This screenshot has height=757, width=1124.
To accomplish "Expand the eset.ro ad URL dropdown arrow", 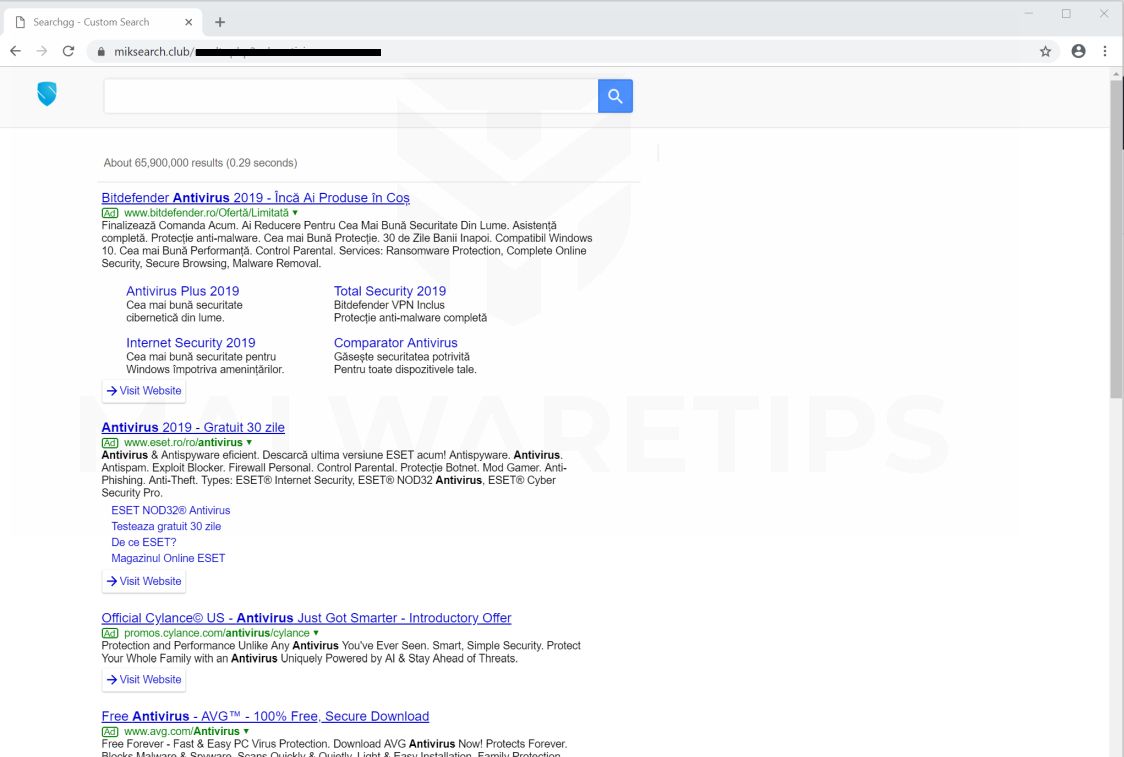I will pos(249,442).
